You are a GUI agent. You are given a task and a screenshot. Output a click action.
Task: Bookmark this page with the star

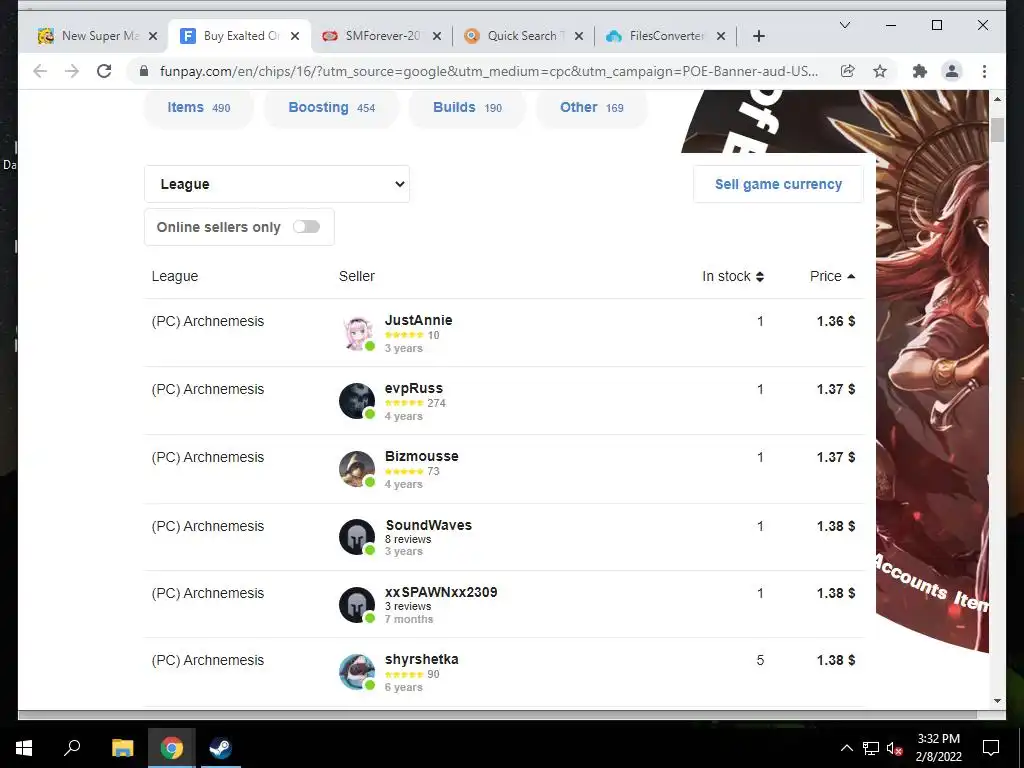click(x=880, y=71)
